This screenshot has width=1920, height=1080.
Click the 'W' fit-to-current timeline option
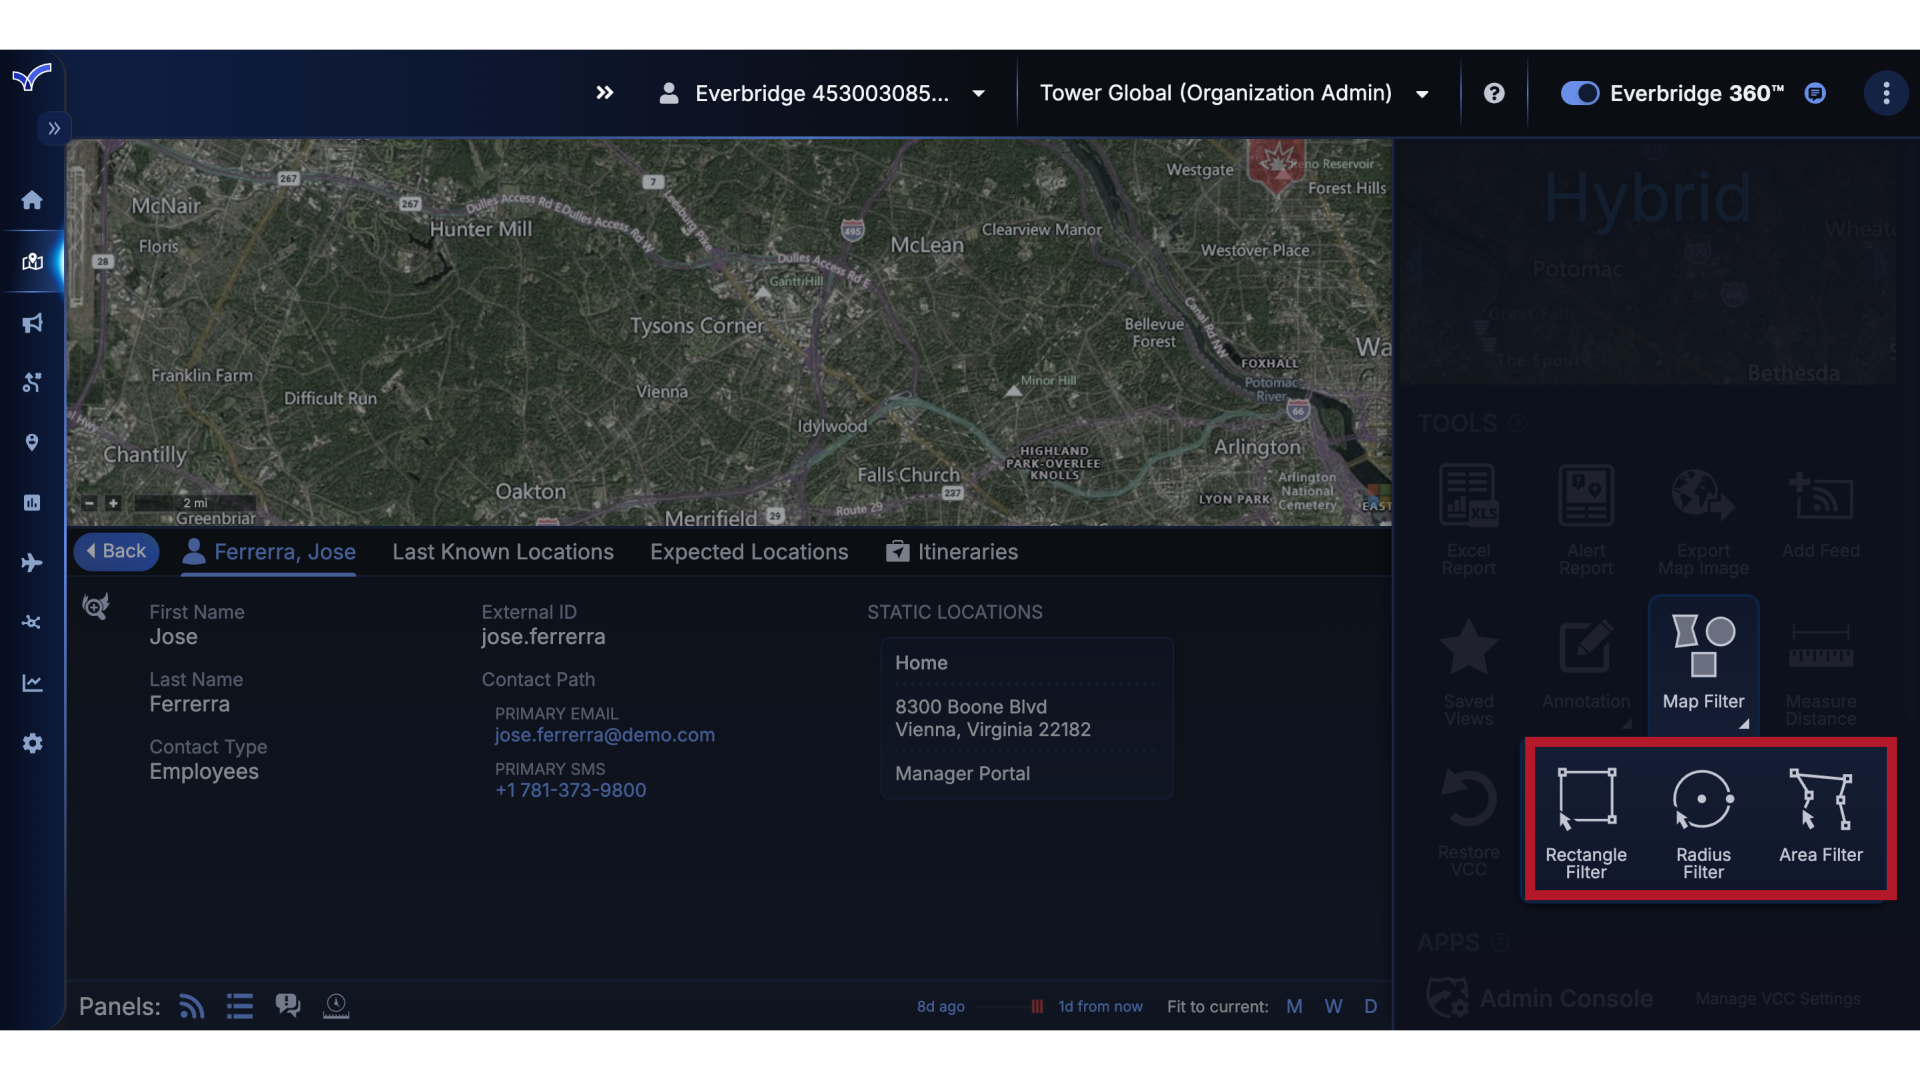click(1333, 1006)
